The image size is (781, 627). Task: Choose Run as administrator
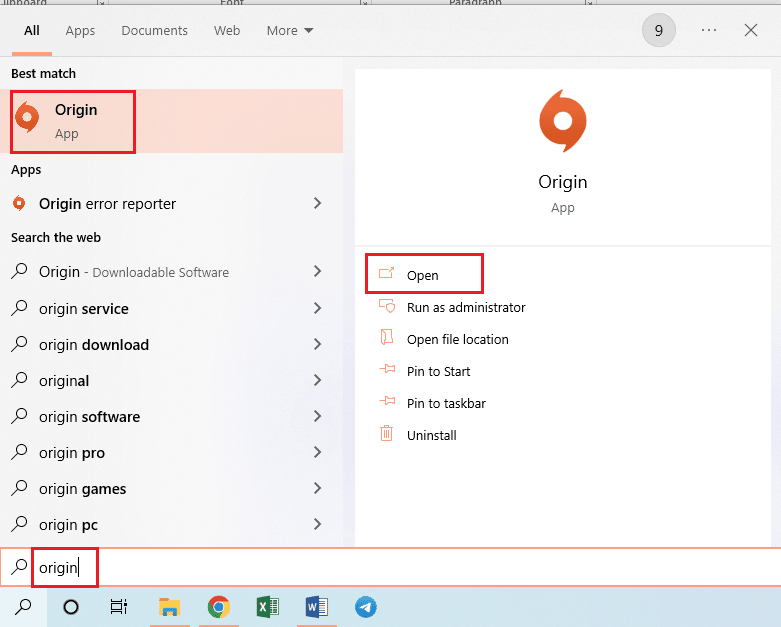[466, 307]
